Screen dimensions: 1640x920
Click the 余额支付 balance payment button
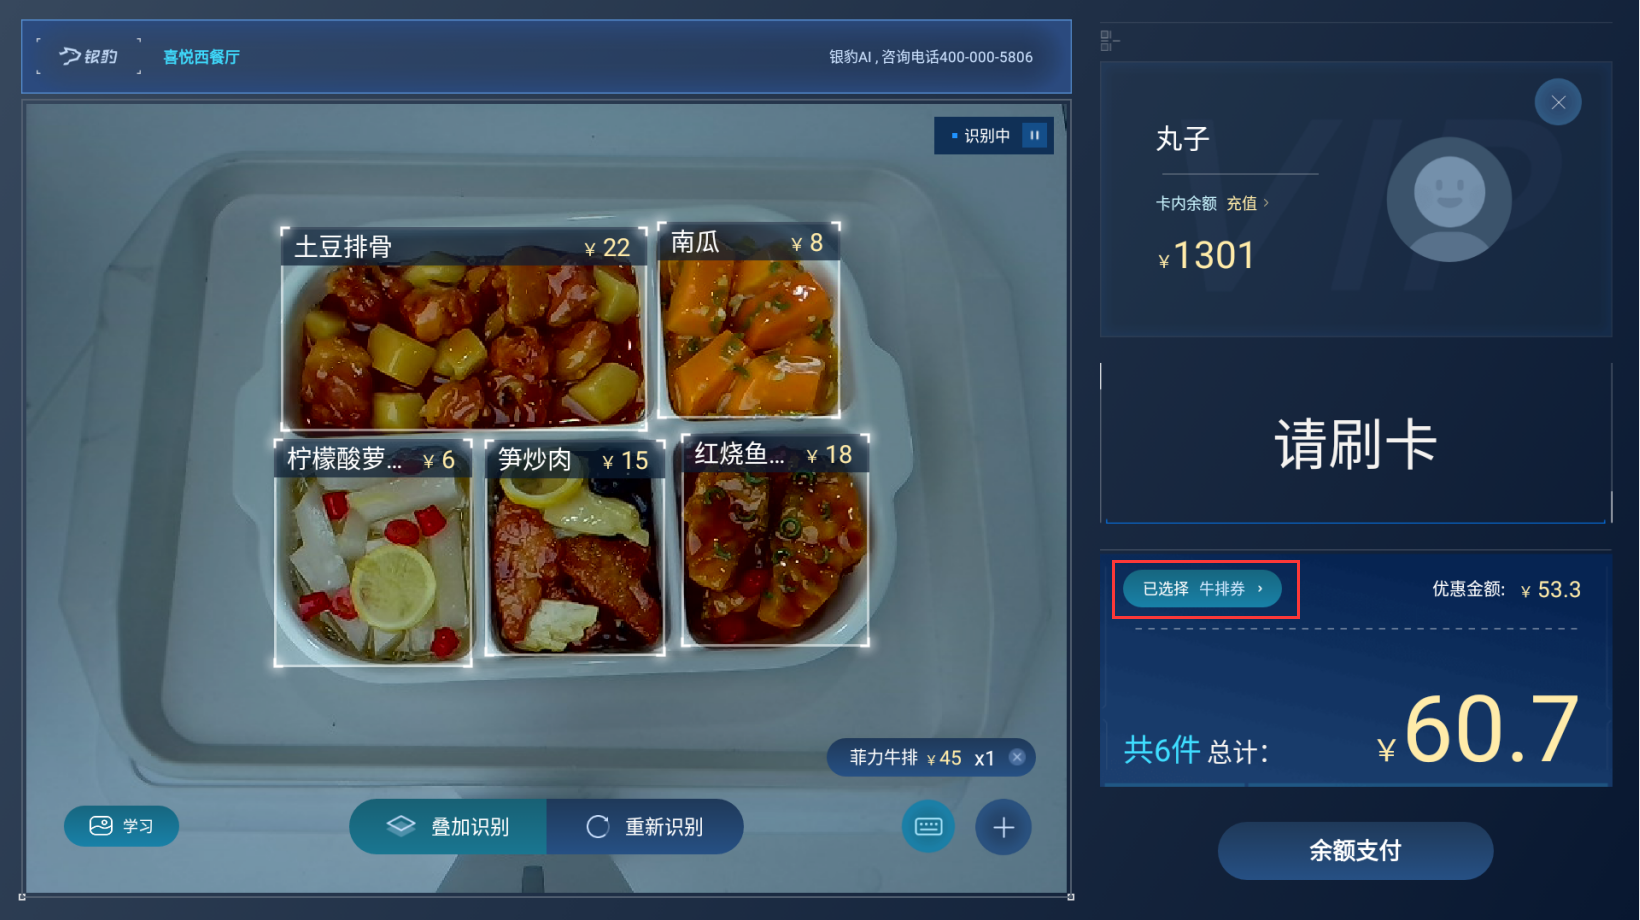coord(1355,851)
